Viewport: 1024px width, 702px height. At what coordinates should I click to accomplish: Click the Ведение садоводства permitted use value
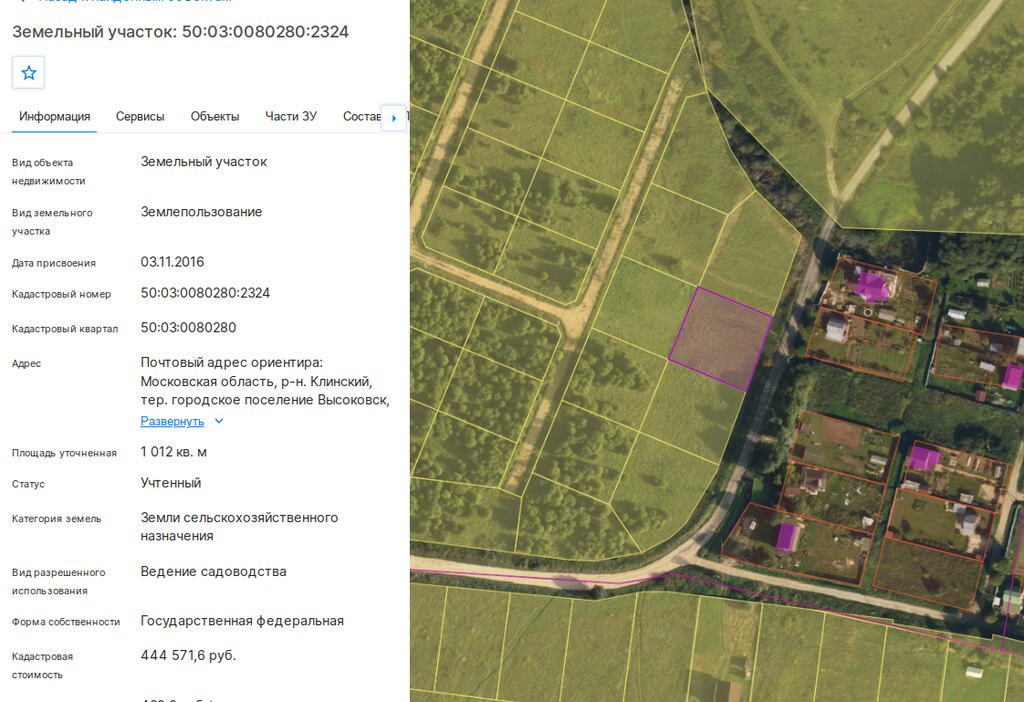(214, 571)
